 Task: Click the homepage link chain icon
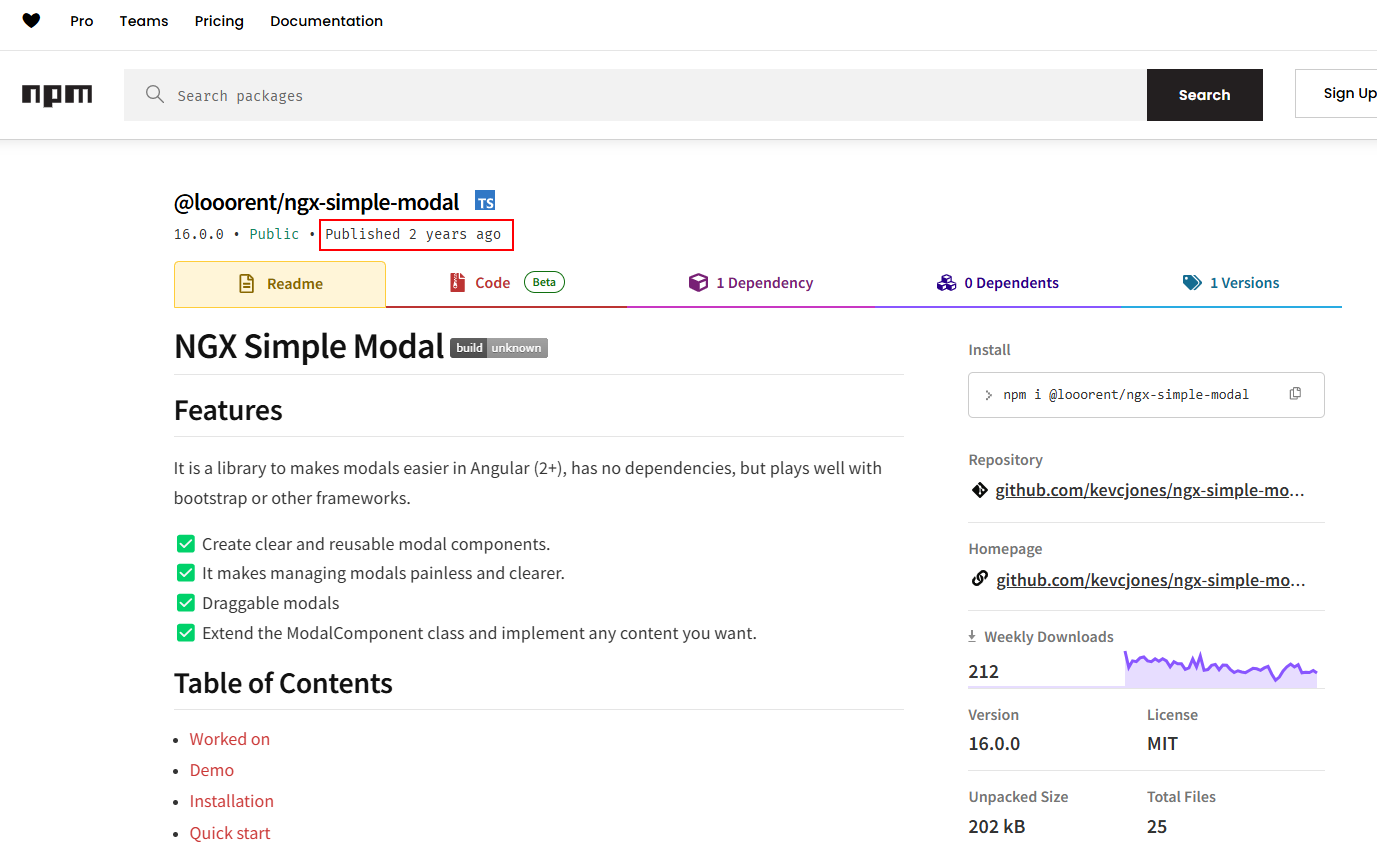tap(979, 579)
